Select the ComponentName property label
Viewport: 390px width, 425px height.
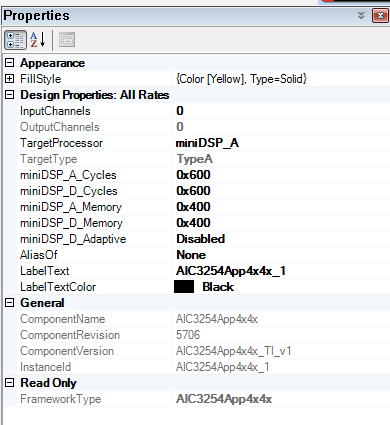click(x=62, y=319)
